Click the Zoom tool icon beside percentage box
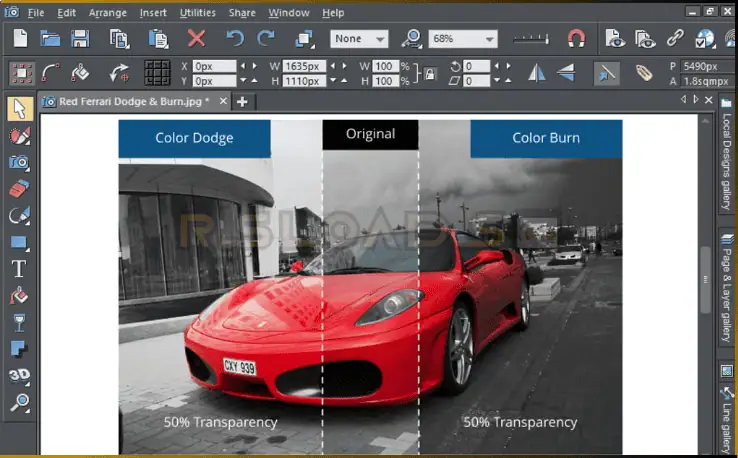Screen dimensions: 738x458 412,39
